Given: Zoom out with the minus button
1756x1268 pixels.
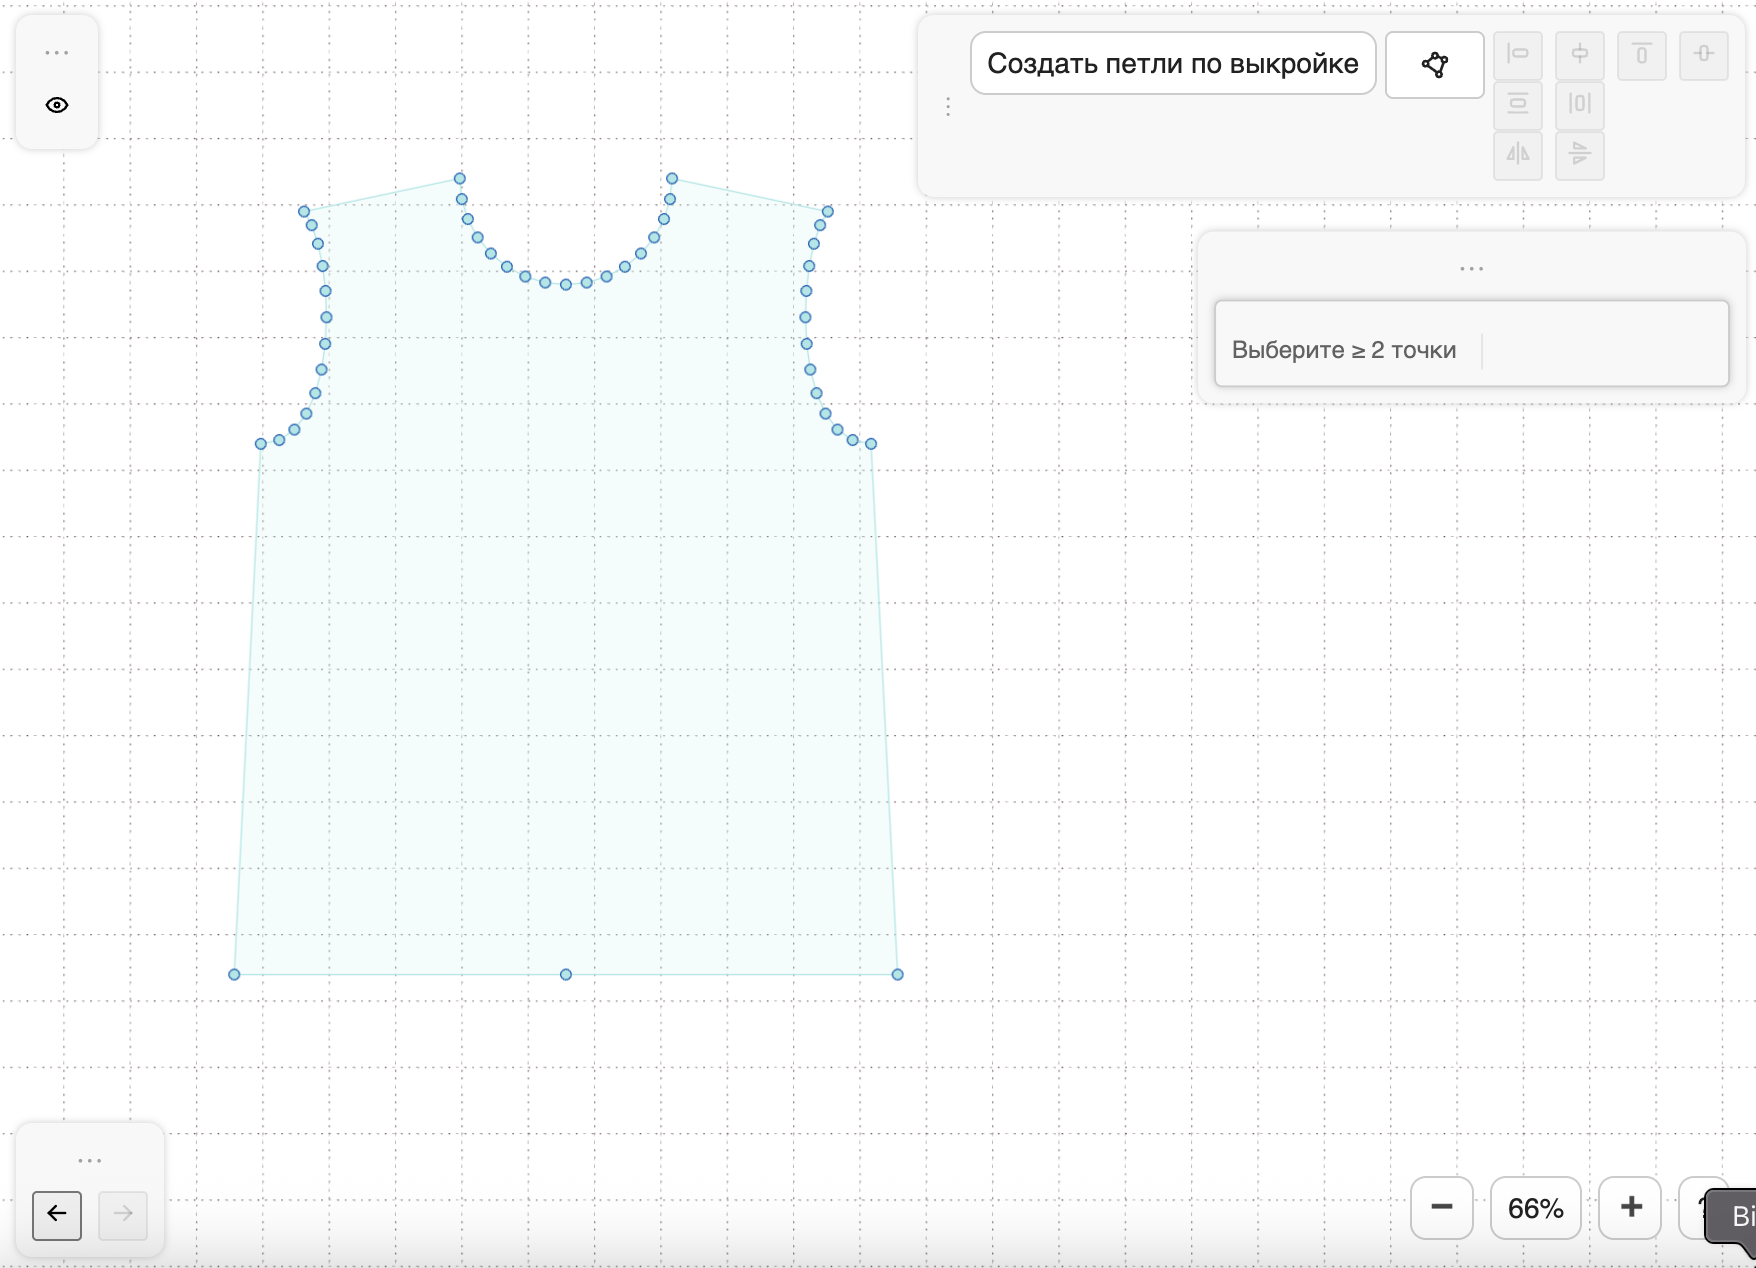Looking at the screenshot, I should point(1441,1208).
